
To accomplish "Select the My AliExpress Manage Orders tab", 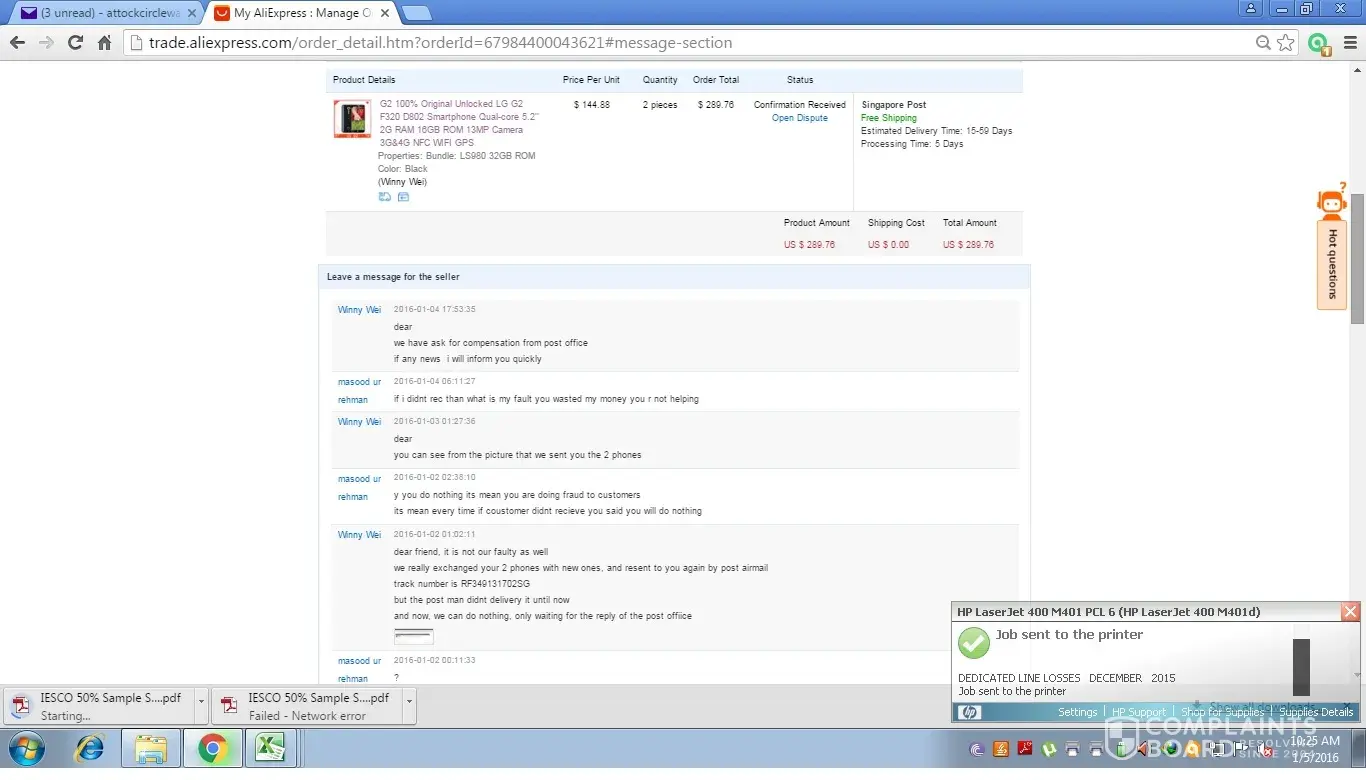I will point(300,13).
